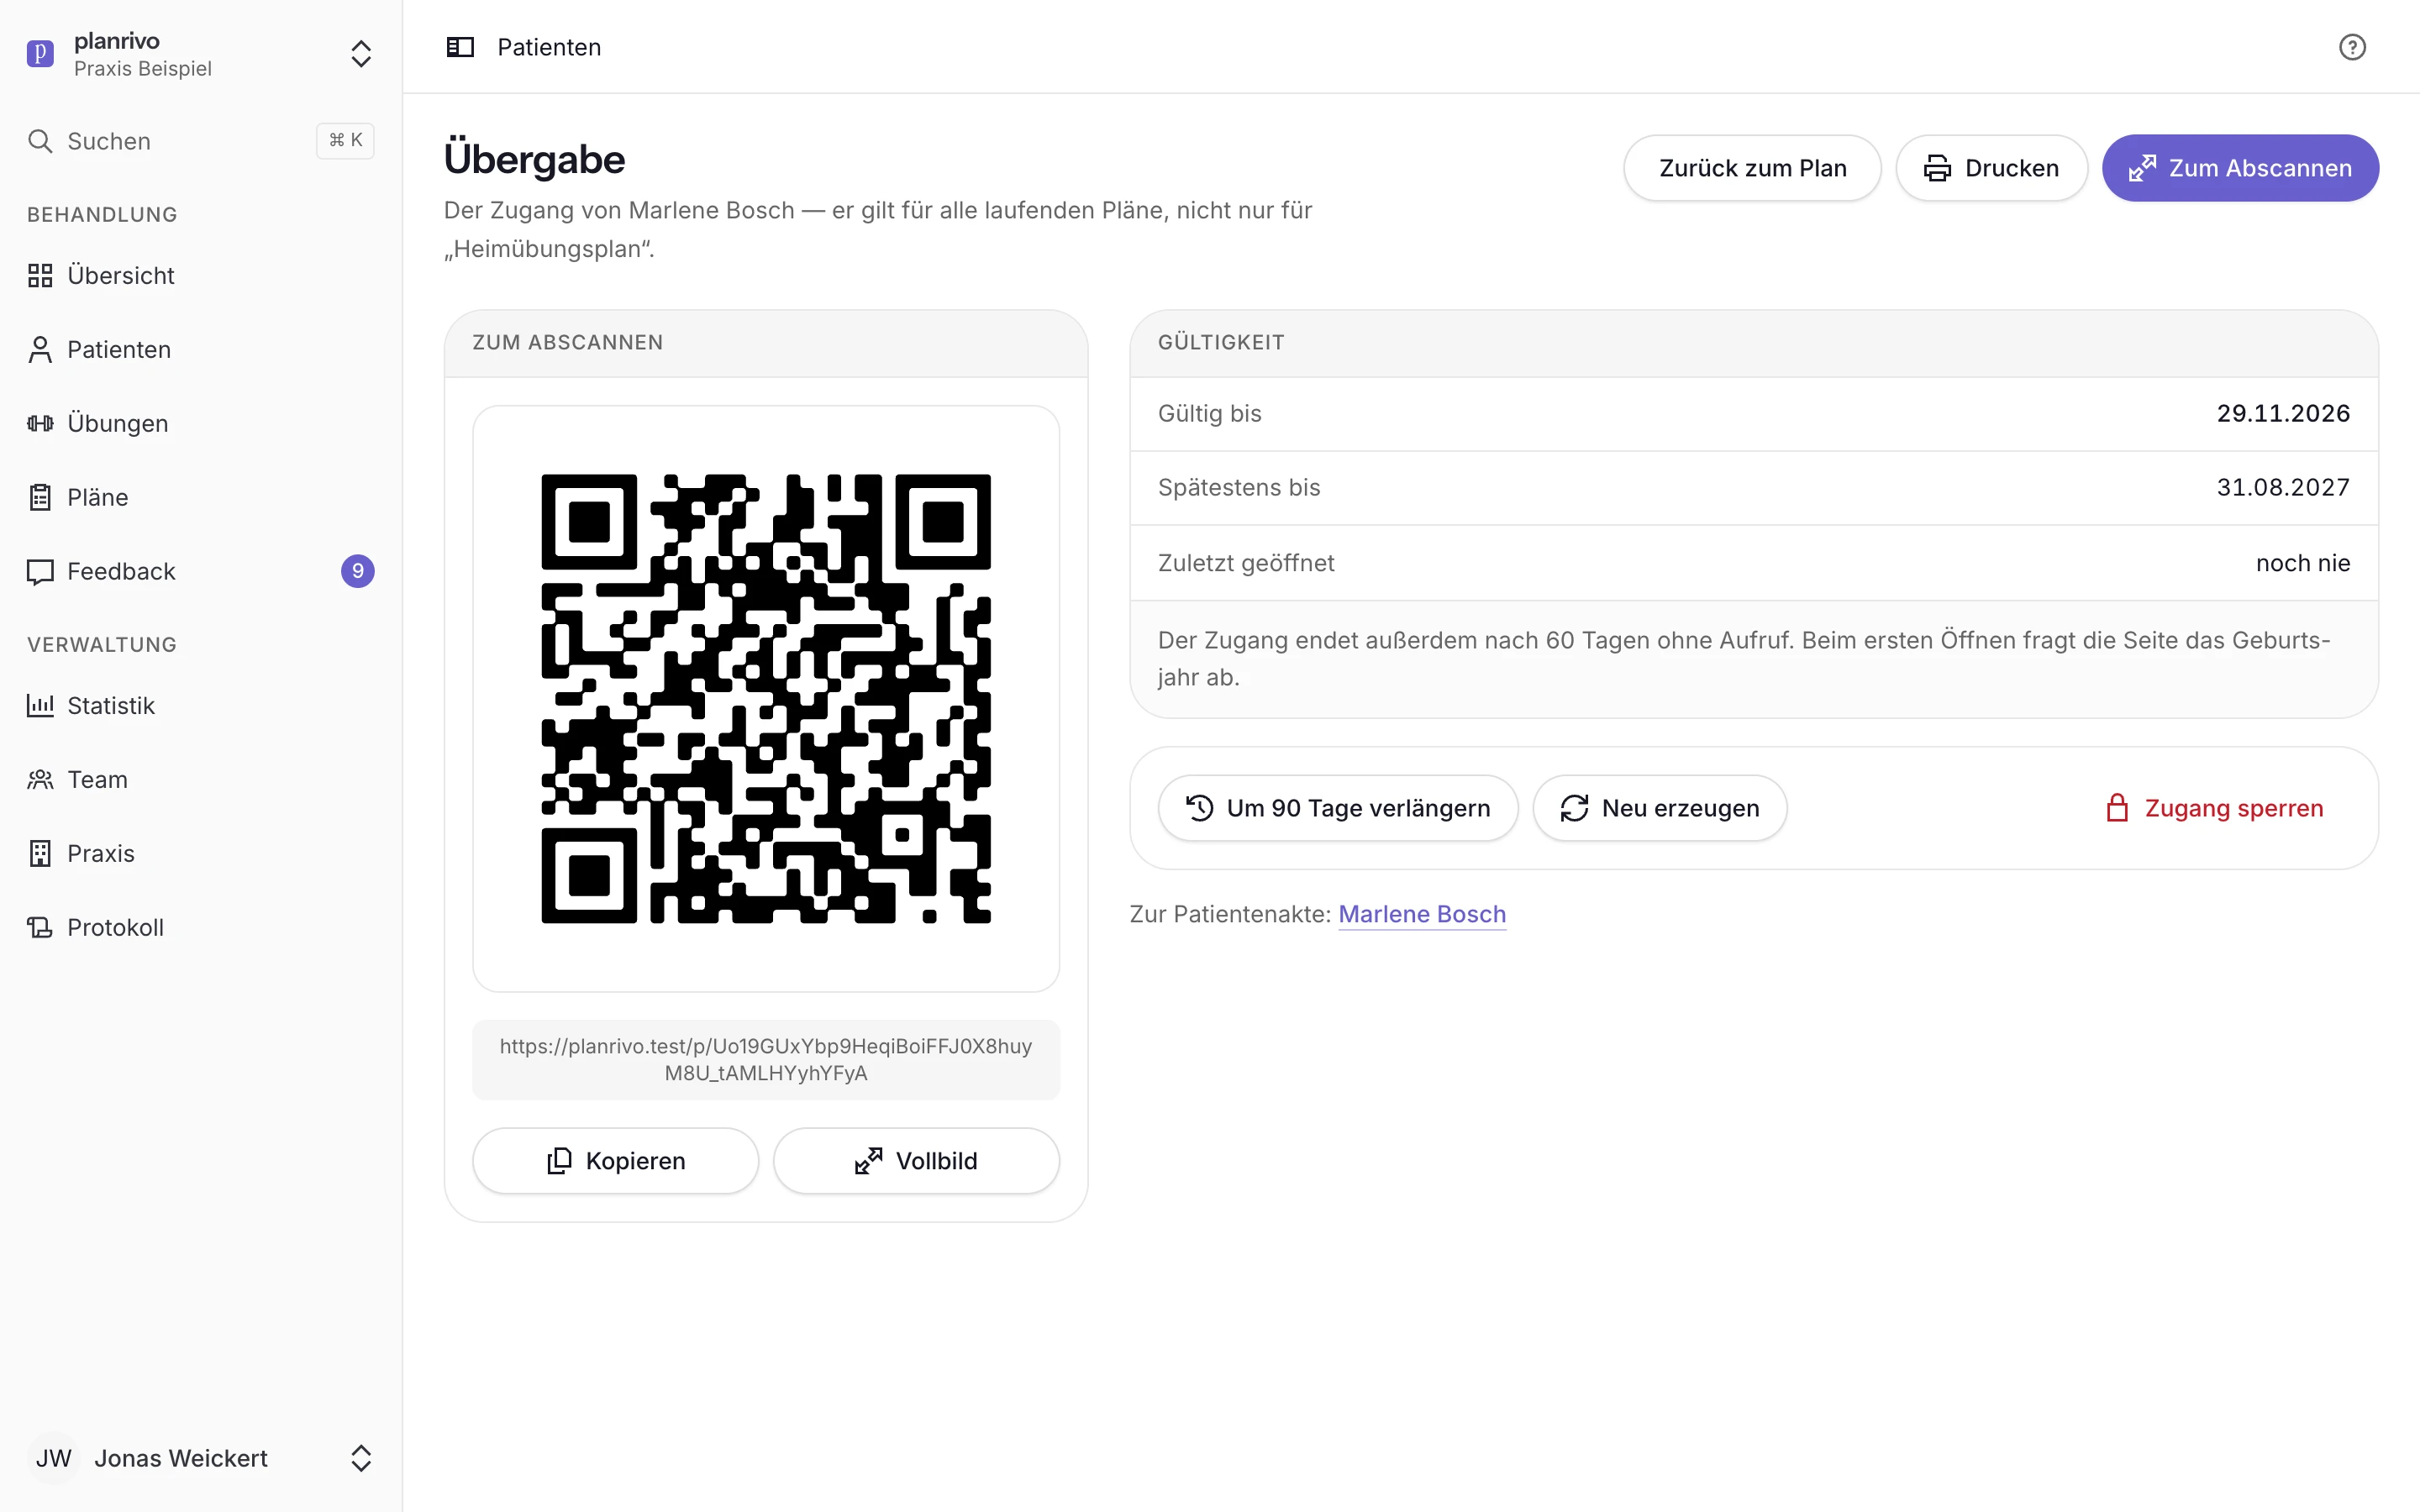Open Statistik in the sidebar

point(201,705)
